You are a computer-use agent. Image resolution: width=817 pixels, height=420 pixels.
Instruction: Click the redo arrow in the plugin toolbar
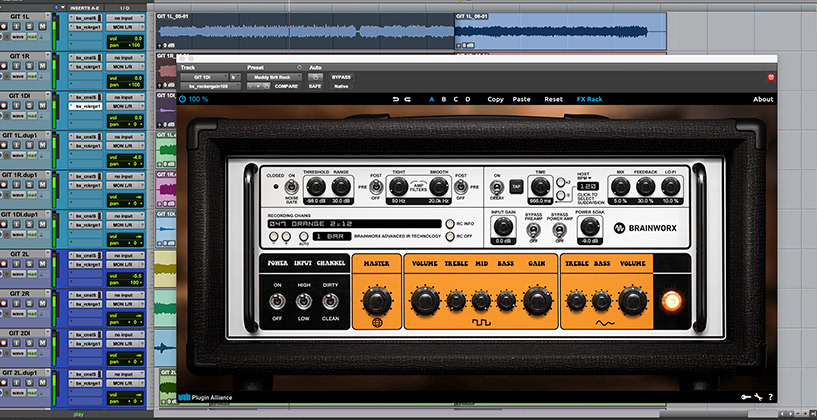point(407,99)
